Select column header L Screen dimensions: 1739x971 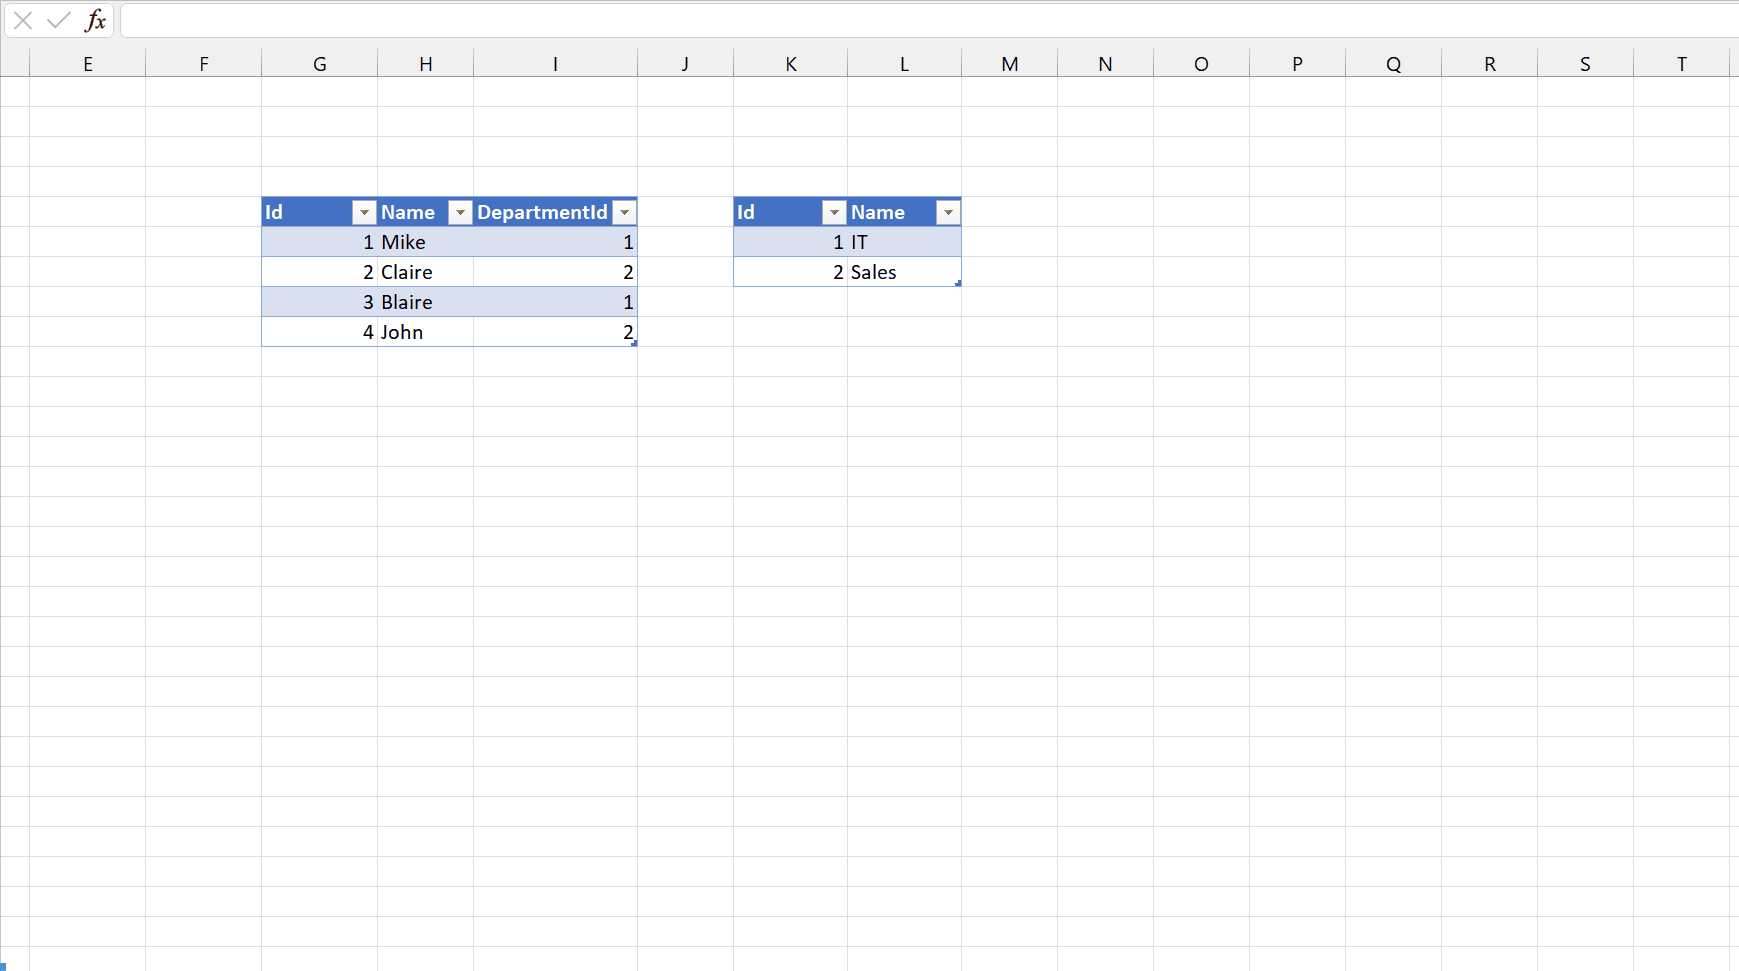coord(903,62)
